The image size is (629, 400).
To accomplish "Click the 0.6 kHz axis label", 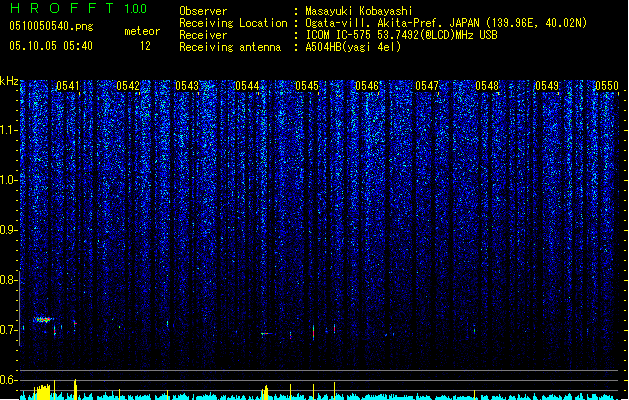I will coord(9,380).
